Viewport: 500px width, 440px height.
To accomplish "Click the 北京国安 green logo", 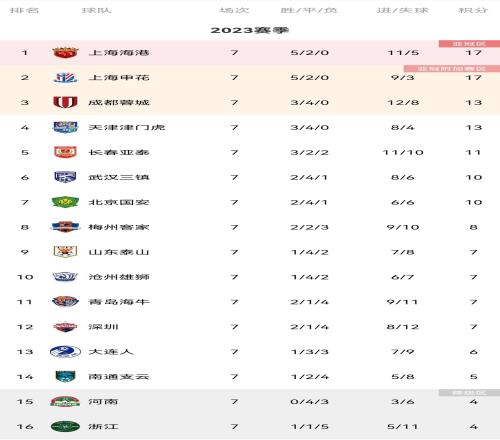I will click(x=65, y=202).
